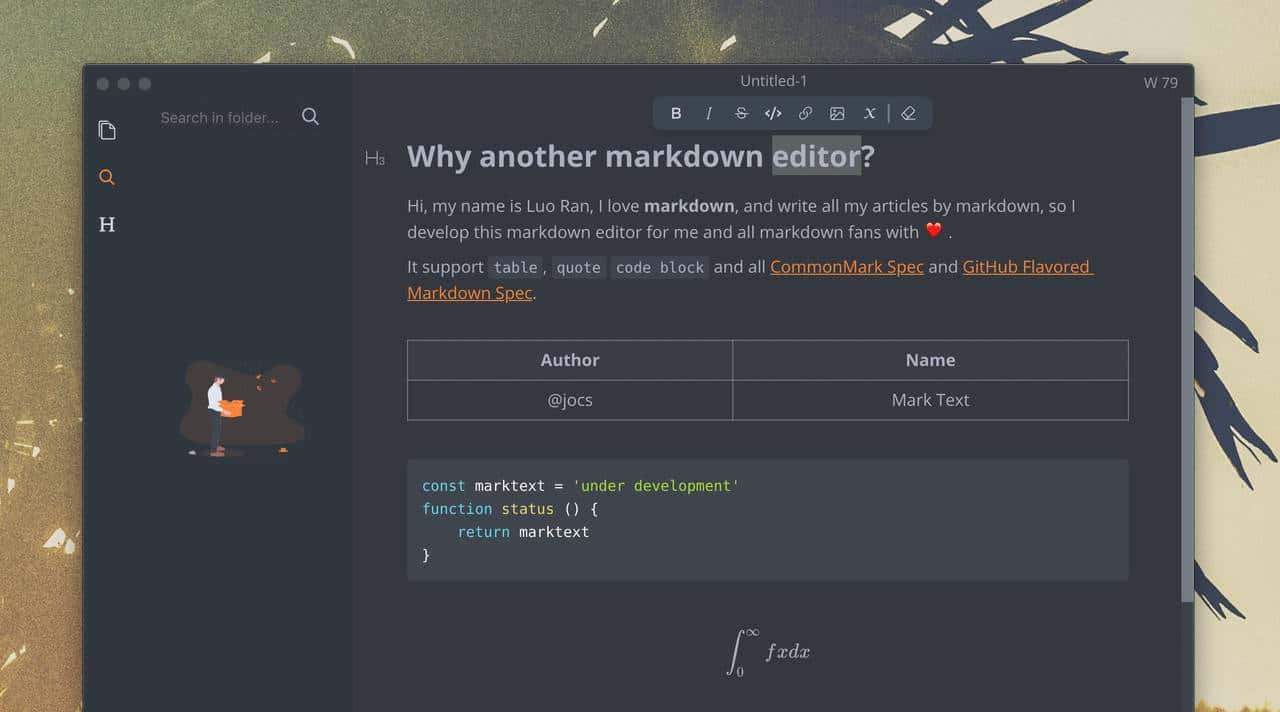Open table of contents via H icon
This screenshot has width=1280, height=712.
point(106,224)
